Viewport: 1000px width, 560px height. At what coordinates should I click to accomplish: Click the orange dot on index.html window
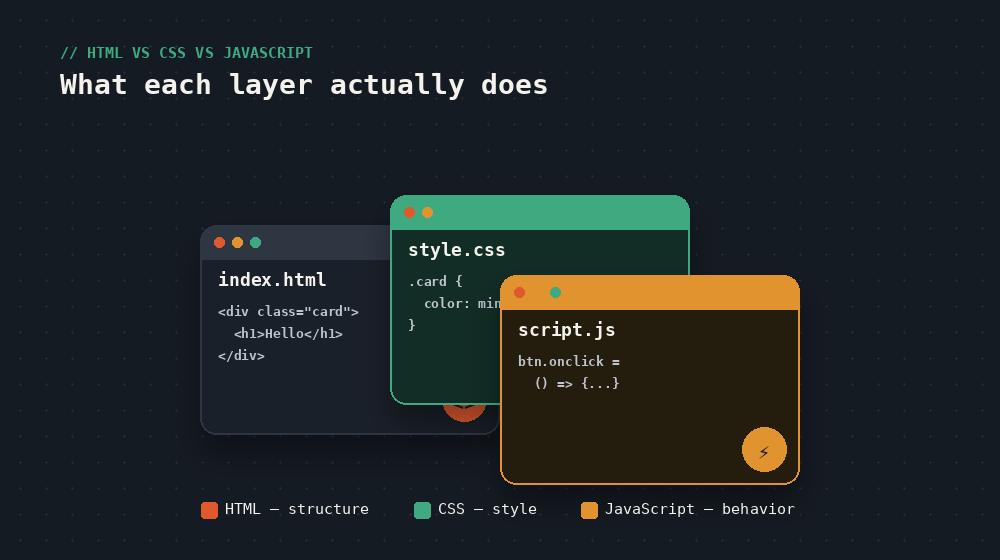(237, 242)
